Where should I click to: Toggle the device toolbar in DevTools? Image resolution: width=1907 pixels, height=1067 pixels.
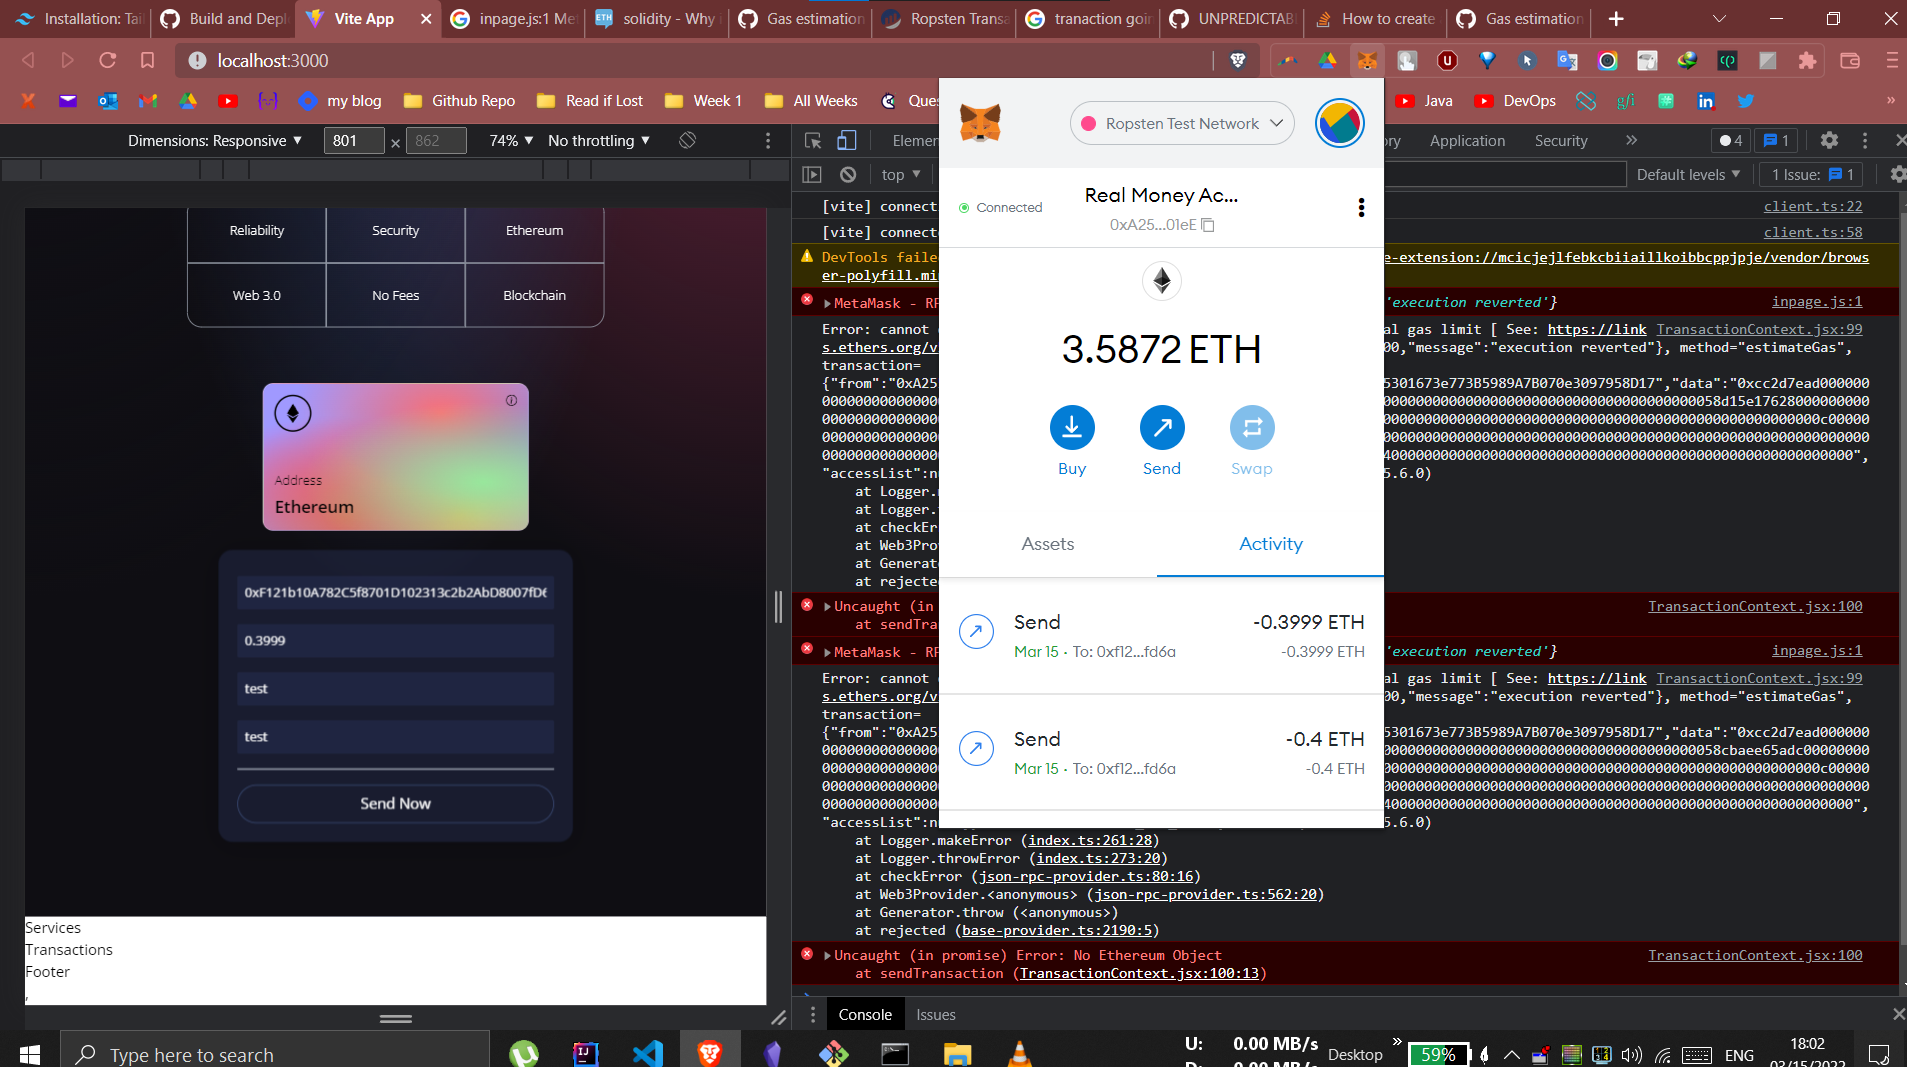pos(846,141)
